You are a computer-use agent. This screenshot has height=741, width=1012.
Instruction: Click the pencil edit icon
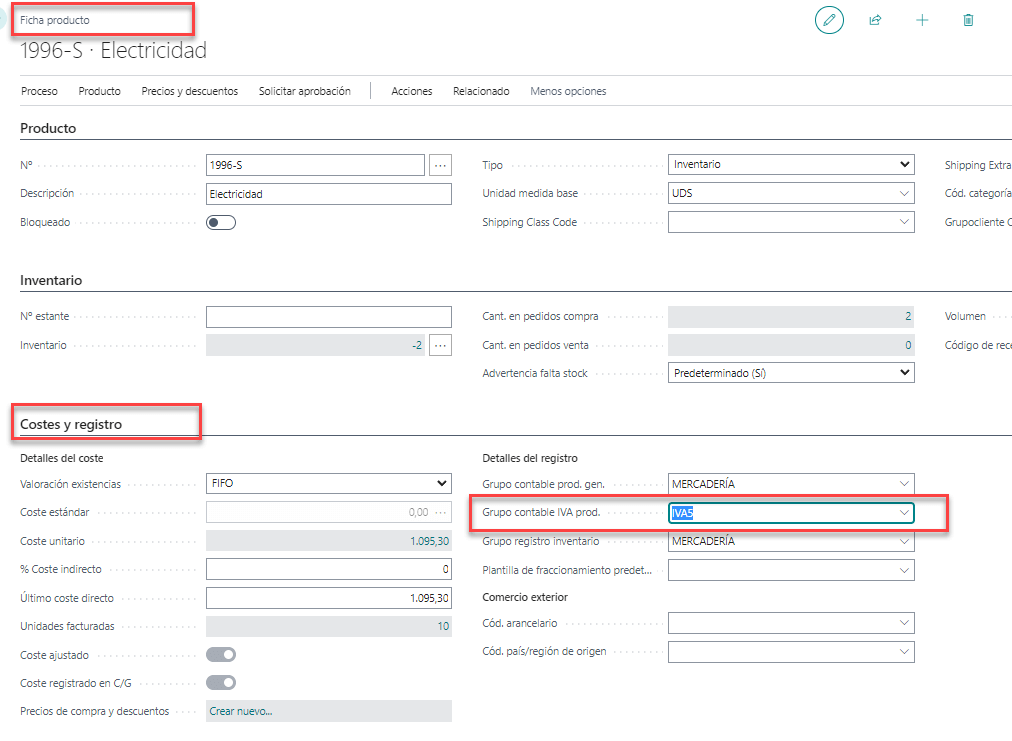[x=829, y=20]
